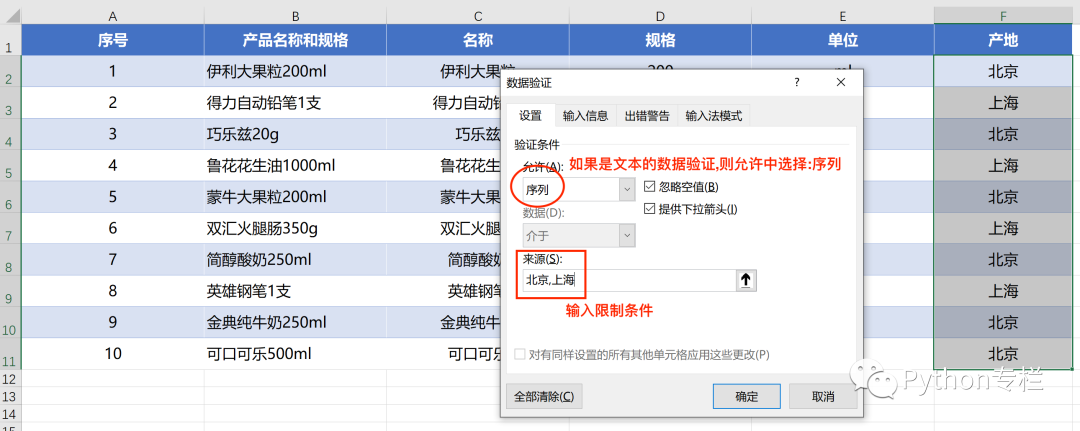
Task: Click the 序号 header cell
Action: [113, 40]
